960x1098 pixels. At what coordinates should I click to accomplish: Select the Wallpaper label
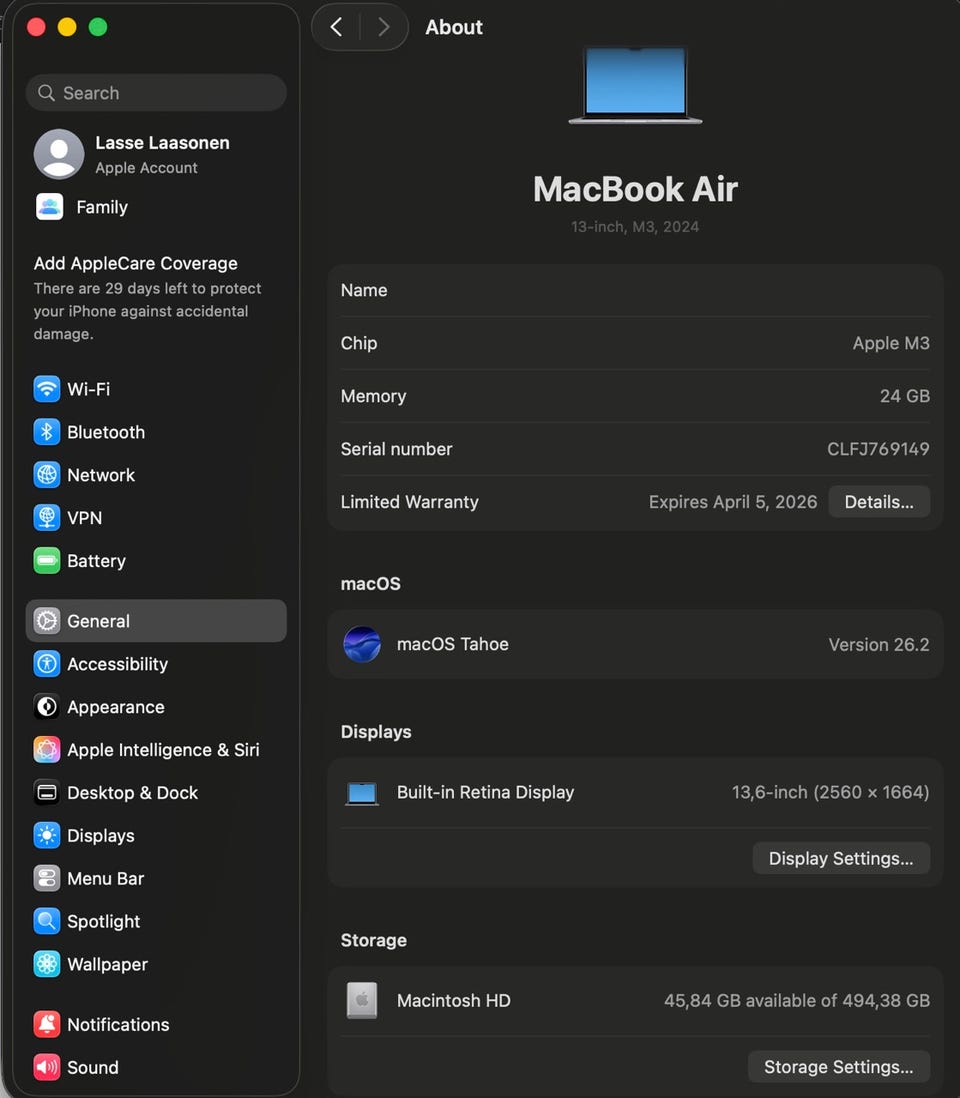(x=108, y=965)
